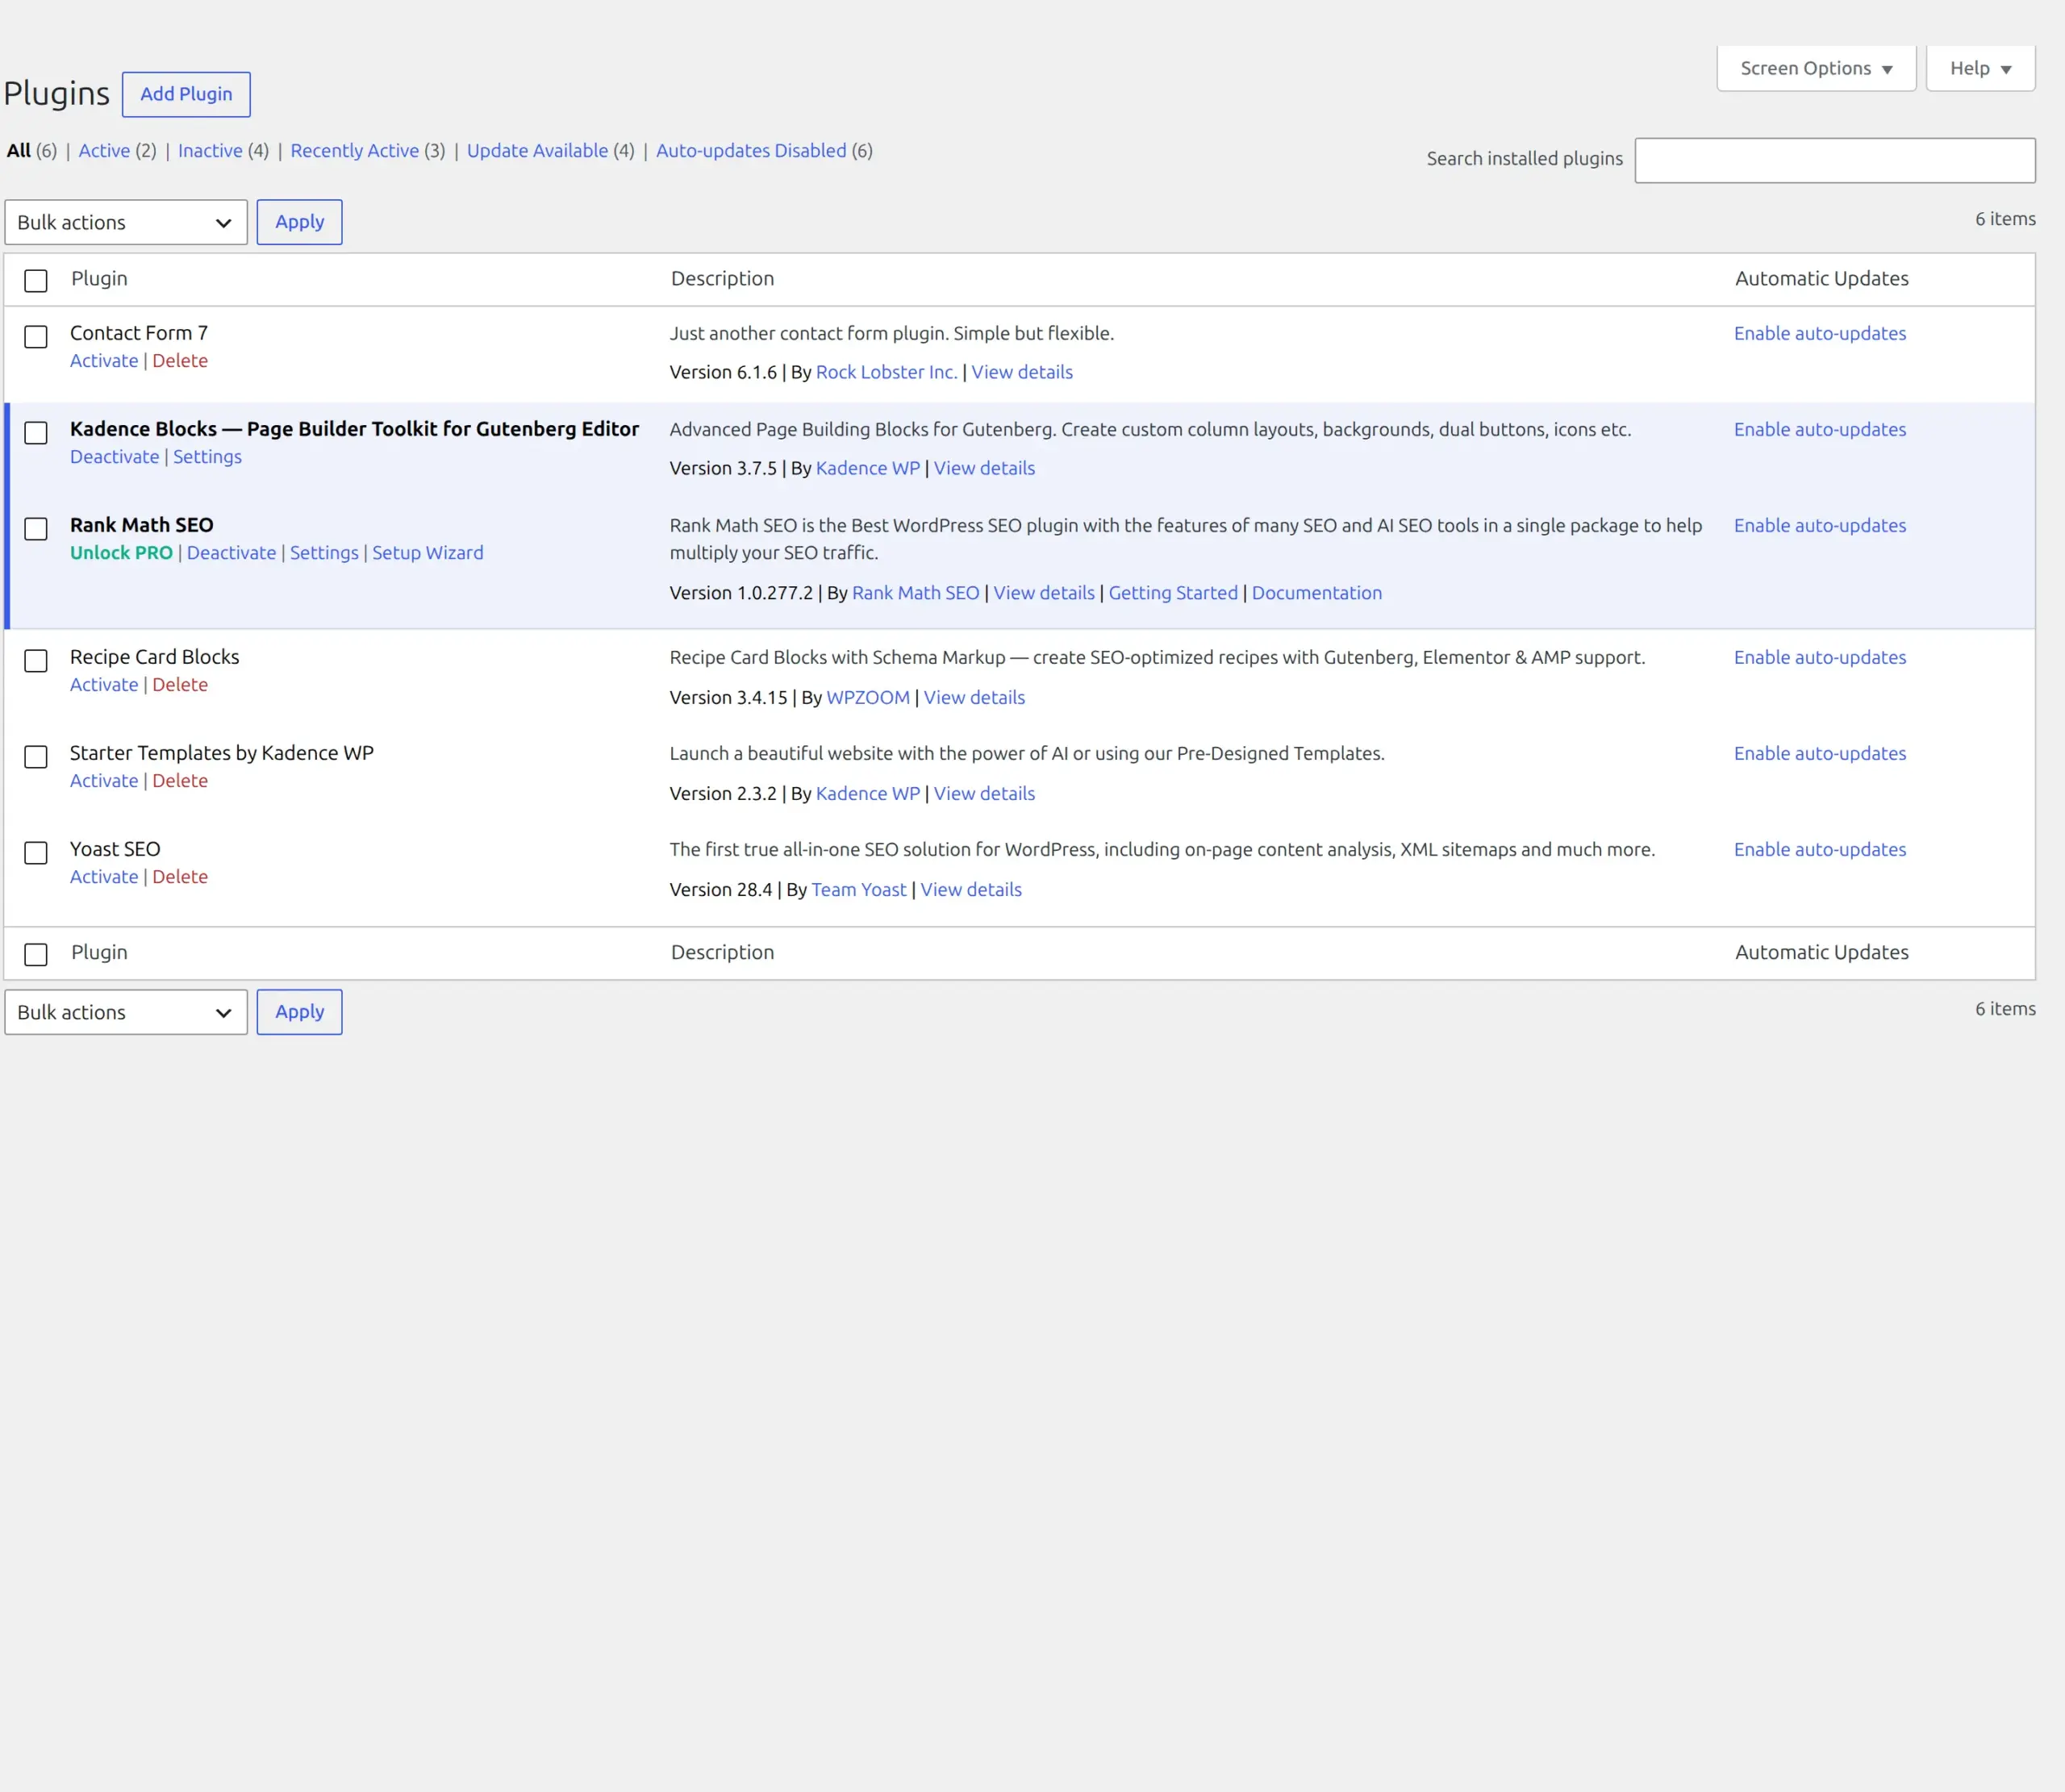Check the Recipe Card Blocks checkbox
This screenshot has width=2065, height=1792.
pyautogui.click(x=36, y=661)
